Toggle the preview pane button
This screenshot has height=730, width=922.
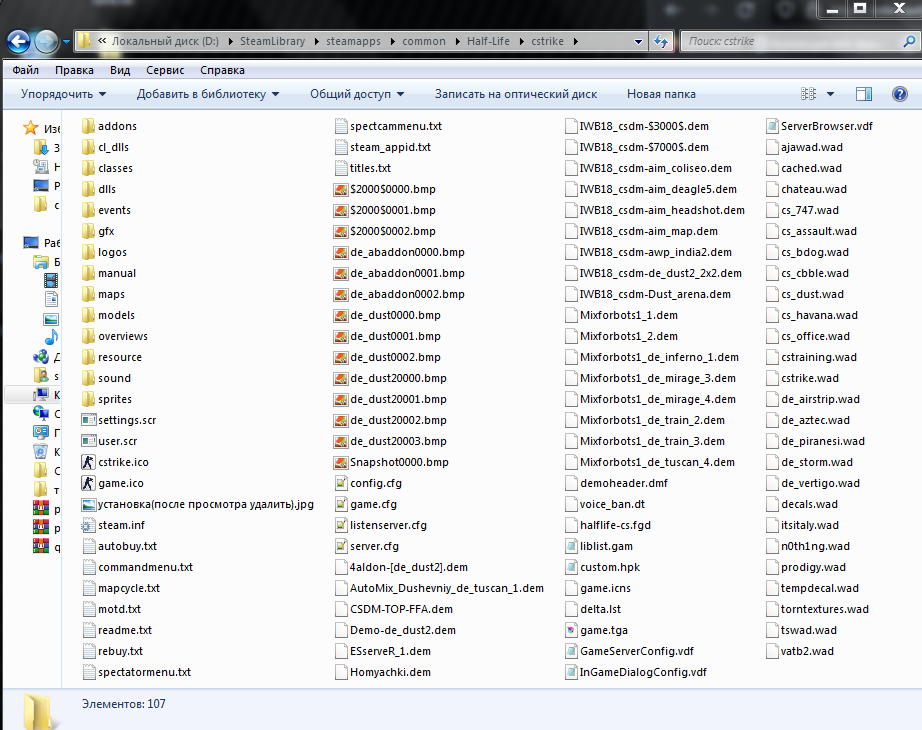tap(864, 93)
